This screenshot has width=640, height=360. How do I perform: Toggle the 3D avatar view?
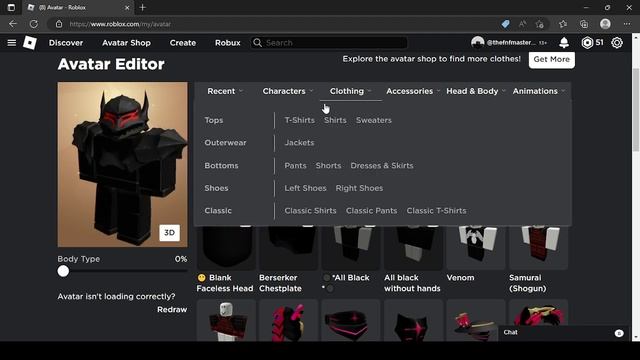[x=169, y=233]
